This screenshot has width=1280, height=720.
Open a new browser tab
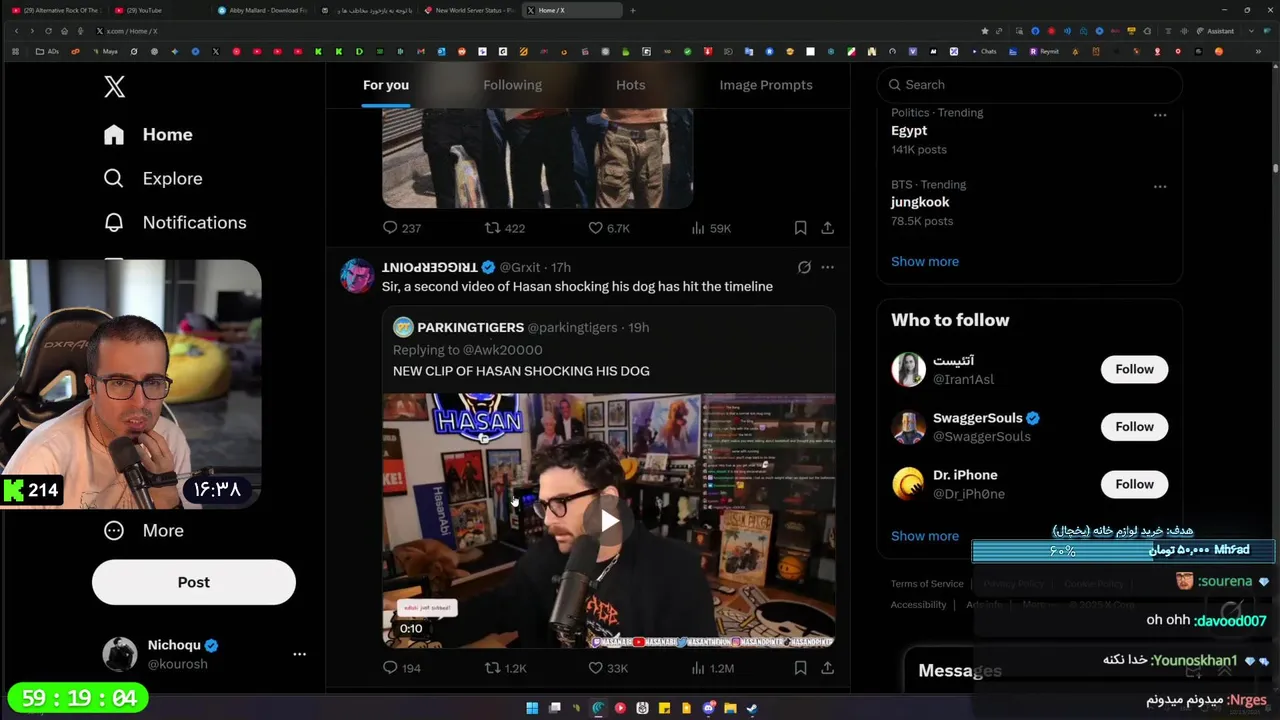pos(633,10)
